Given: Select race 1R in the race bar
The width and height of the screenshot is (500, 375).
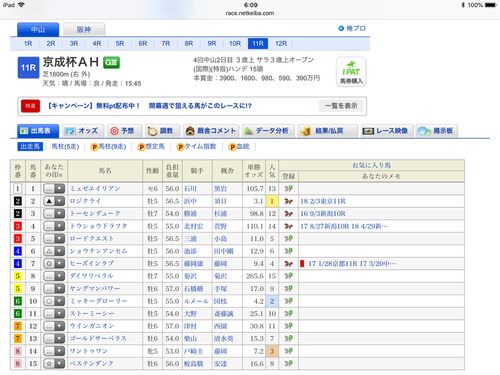Looking at the screenshot, I should click(28, 44).
